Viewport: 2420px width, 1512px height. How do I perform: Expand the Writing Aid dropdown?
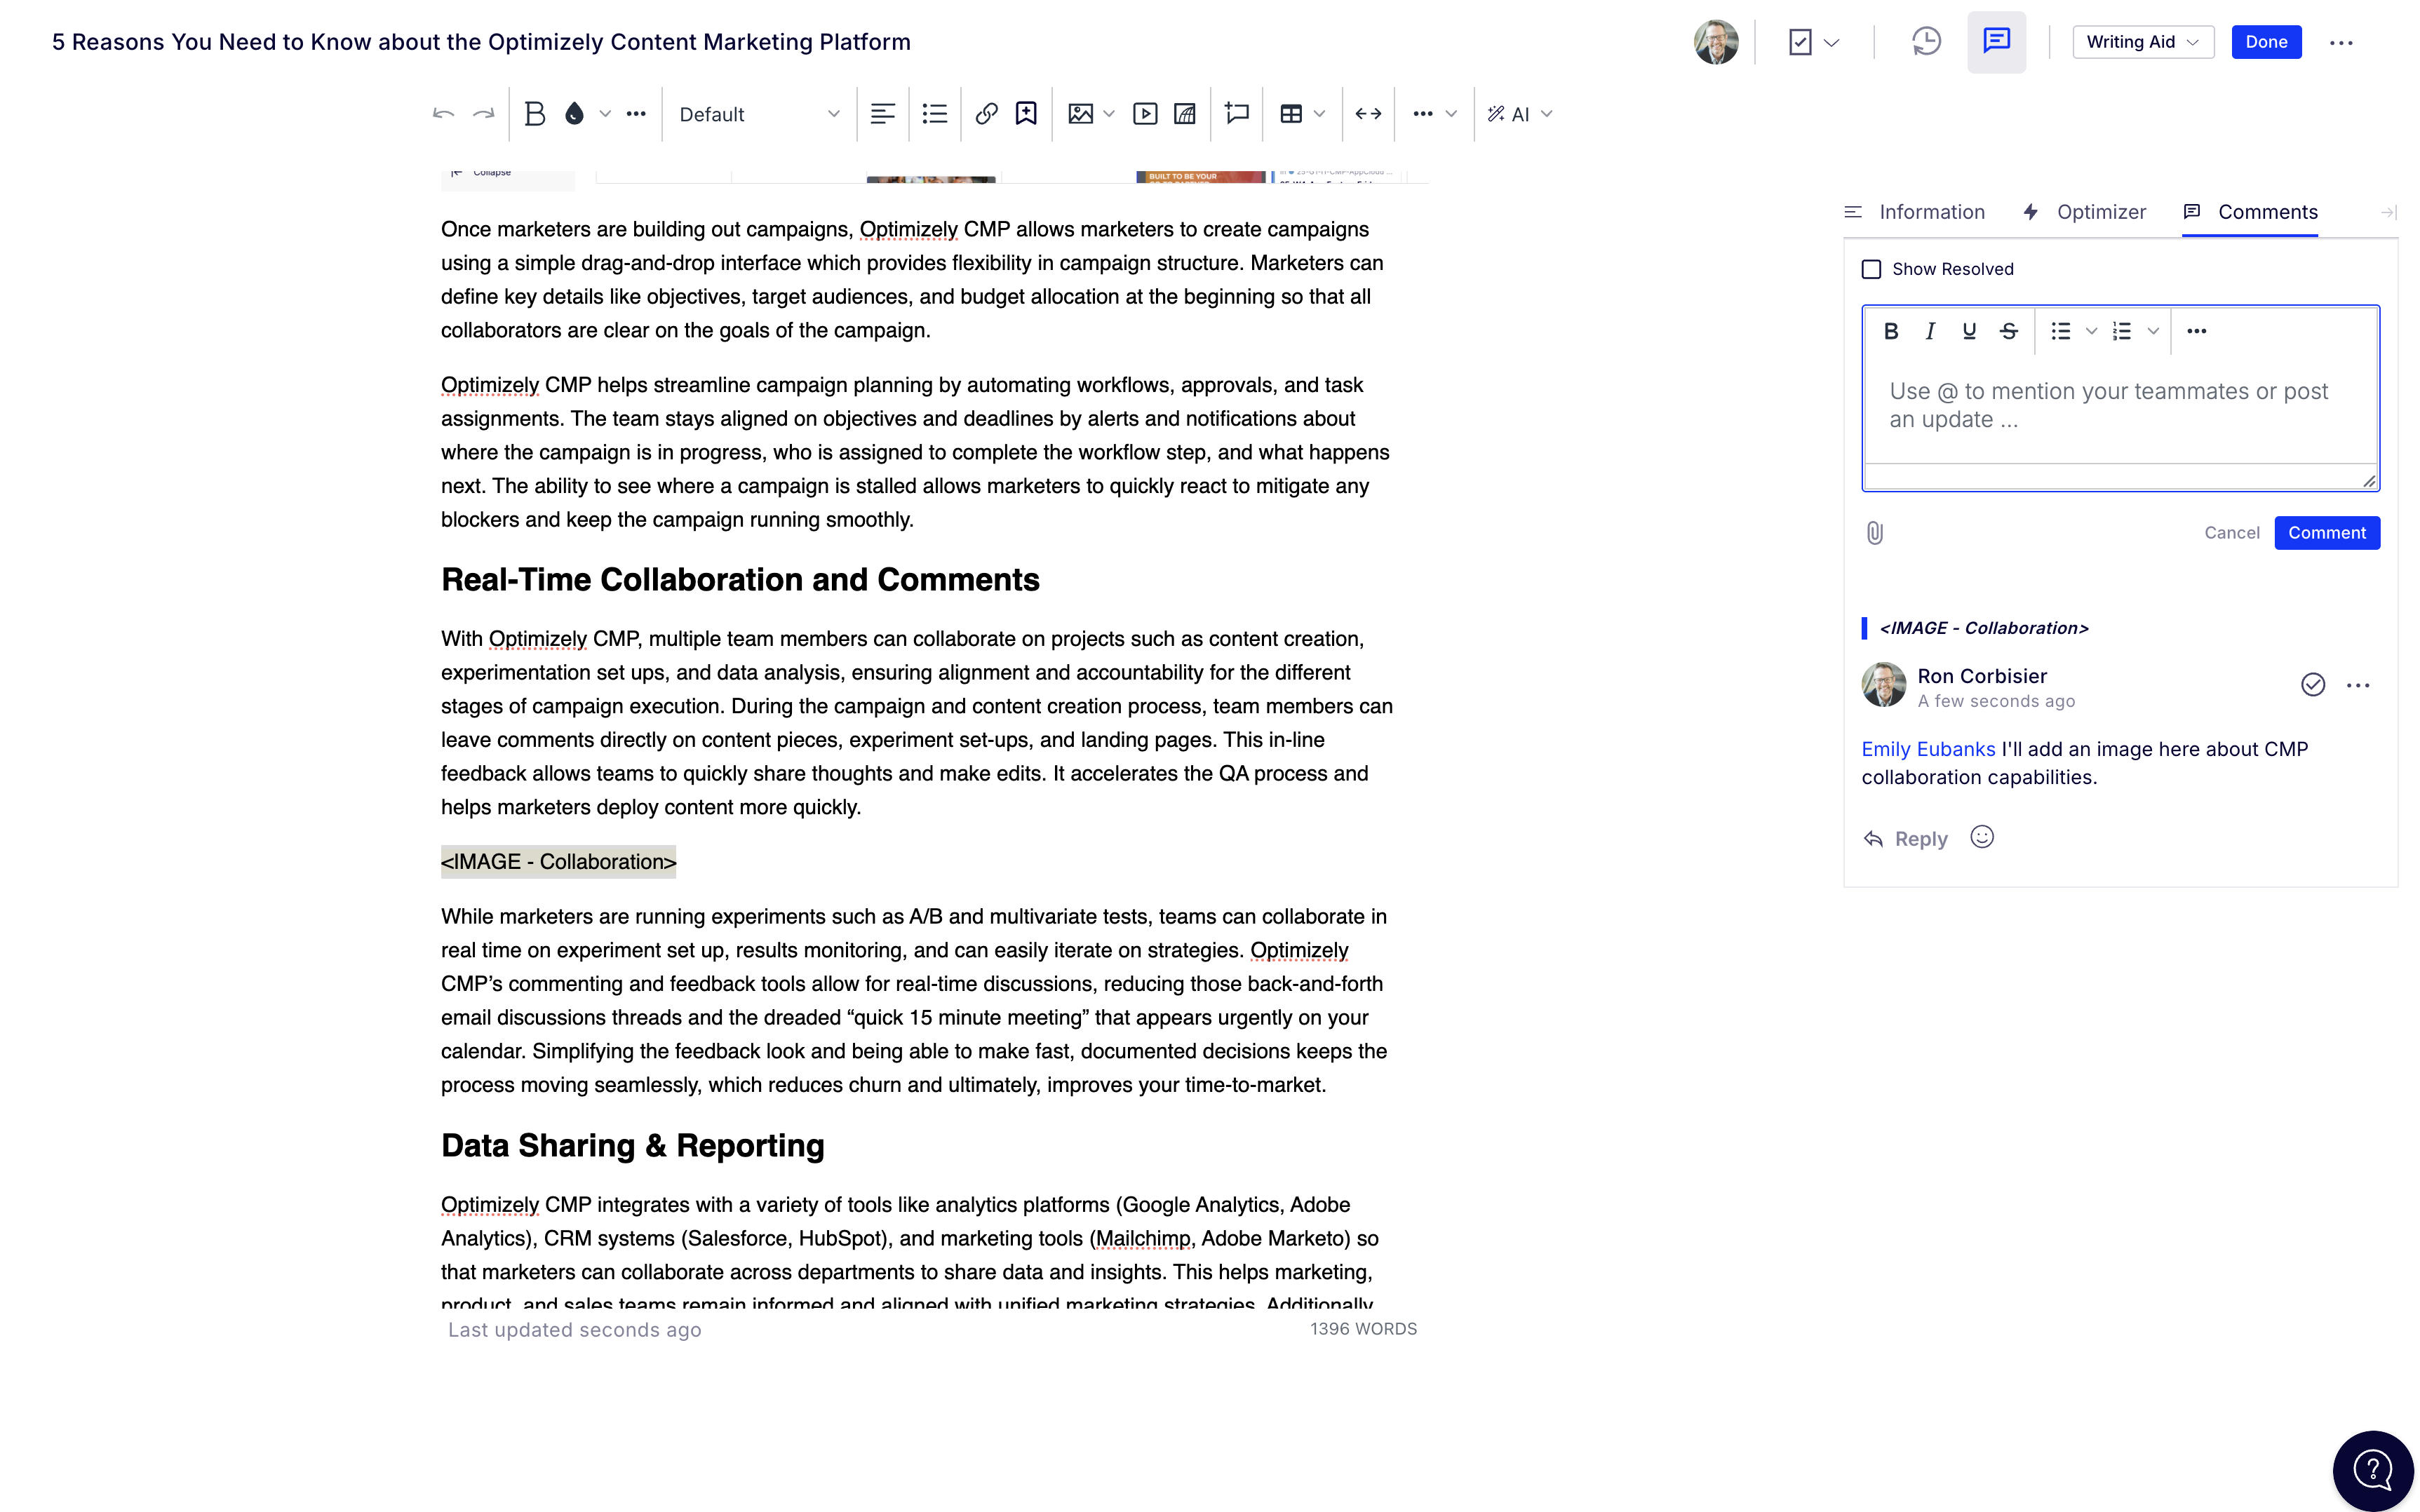click(x=2142, y=41)
